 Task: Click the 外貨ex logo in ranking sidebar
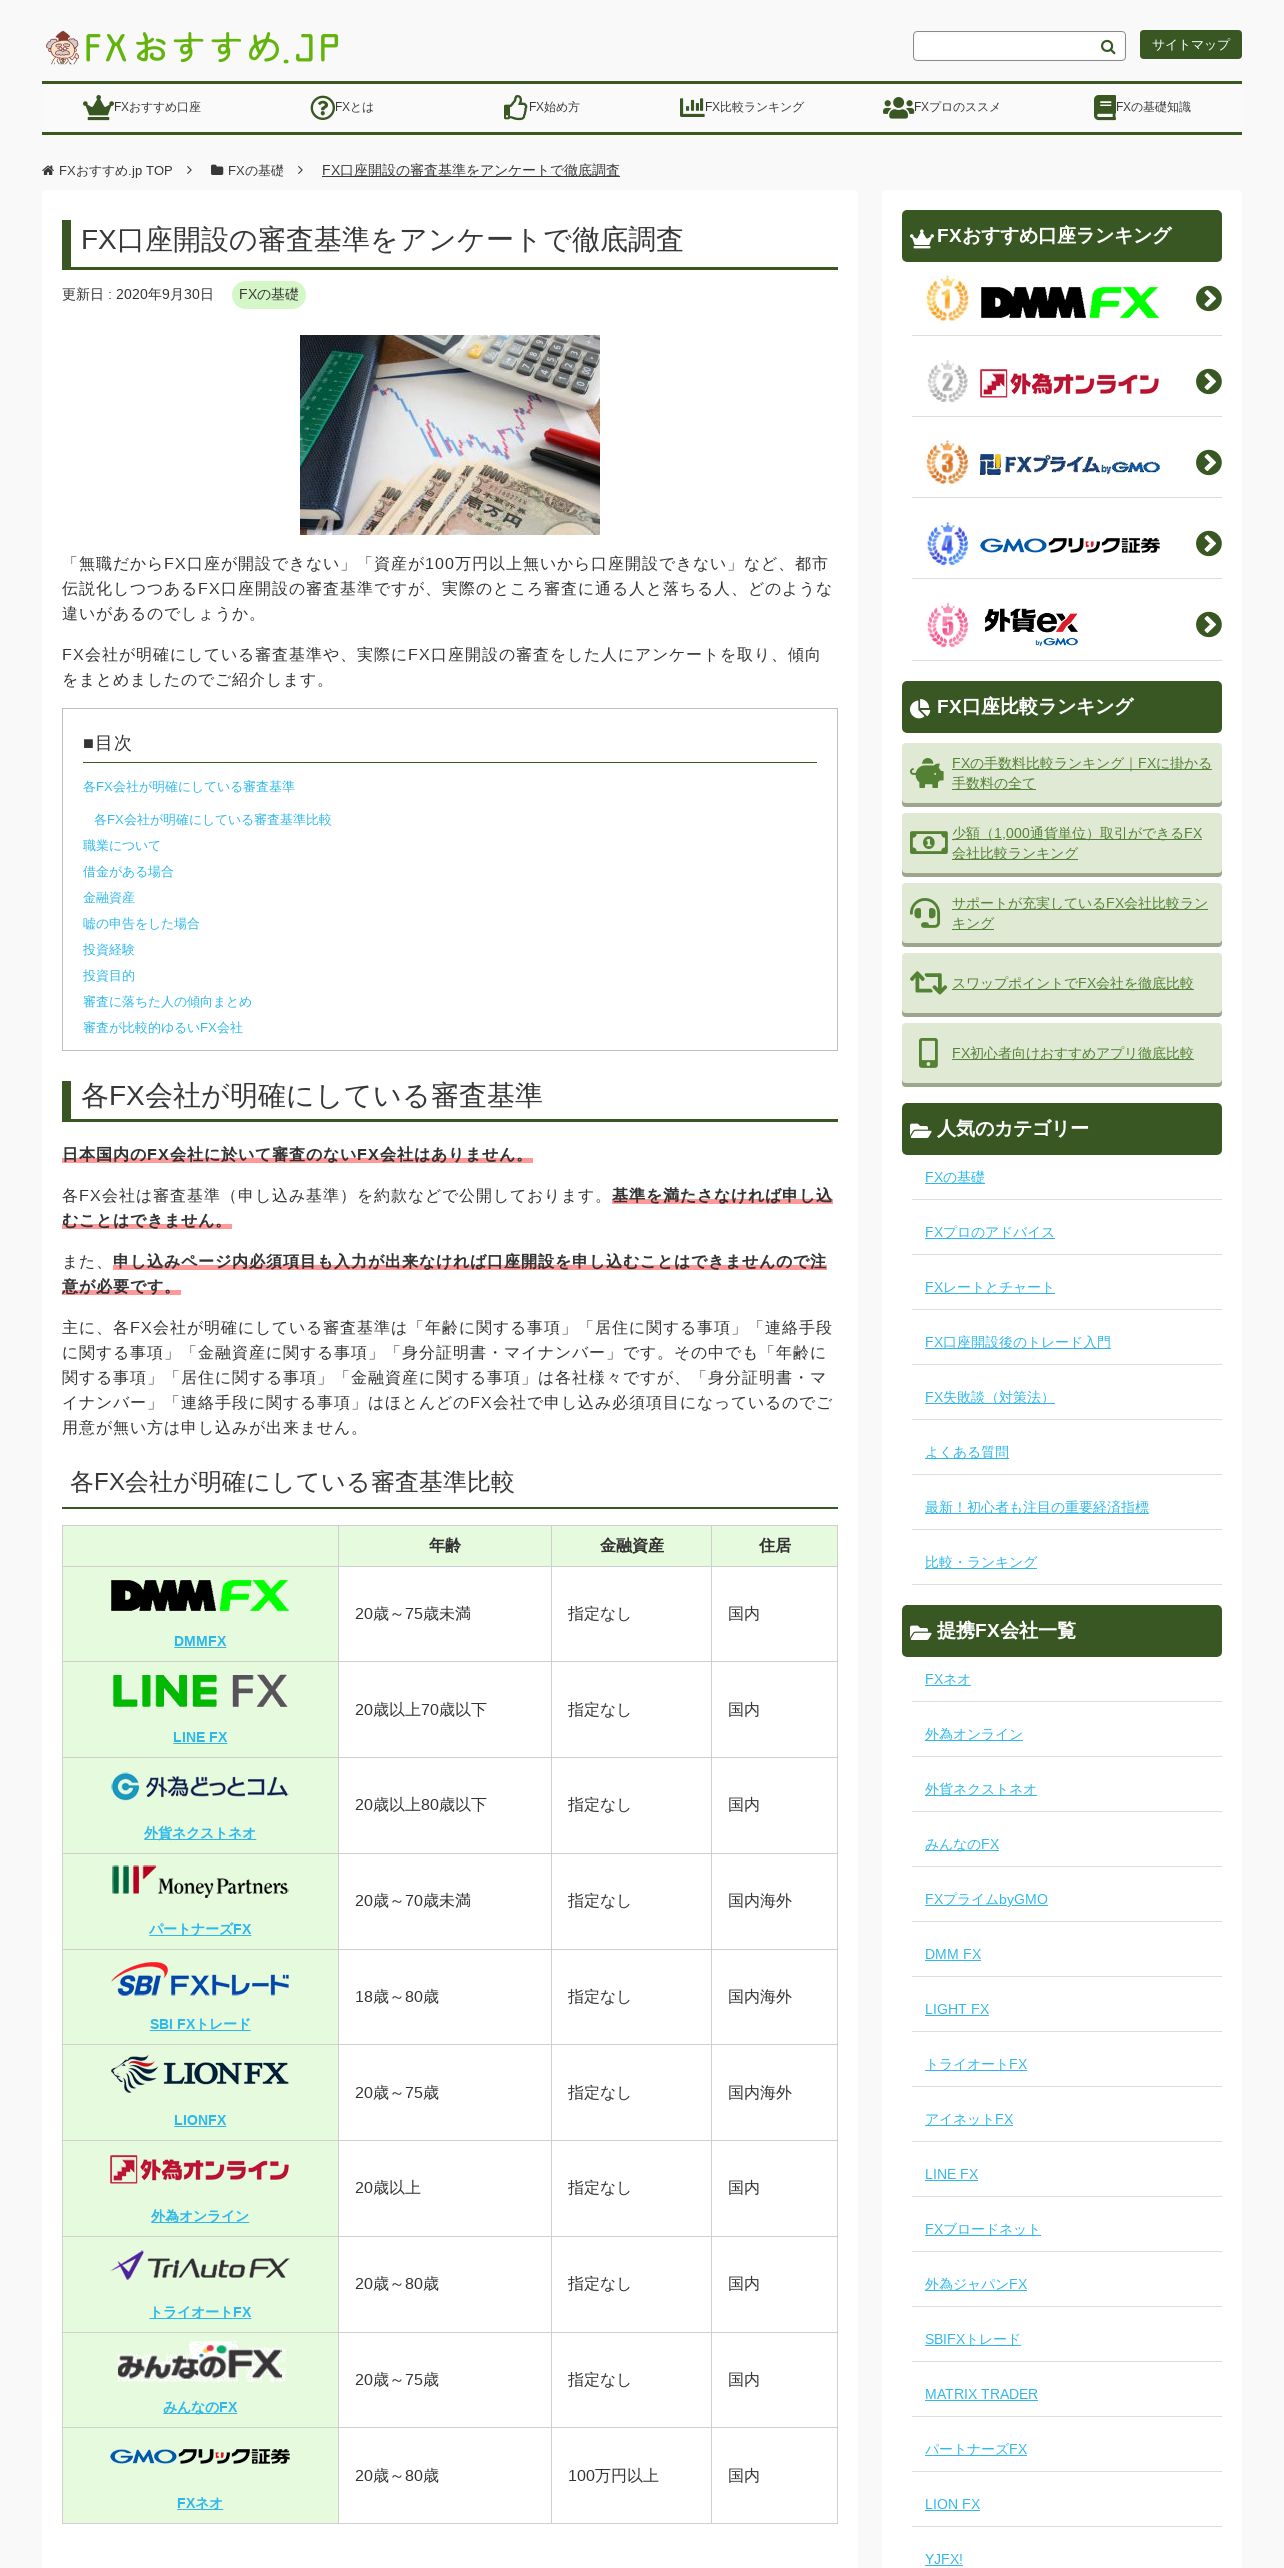tap(1031, 627)
